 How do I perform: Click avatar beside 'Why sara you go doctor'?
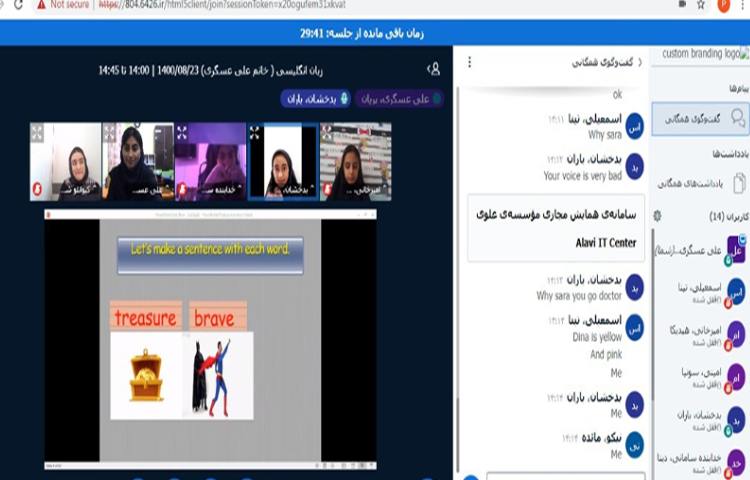[x=635, y=287]
